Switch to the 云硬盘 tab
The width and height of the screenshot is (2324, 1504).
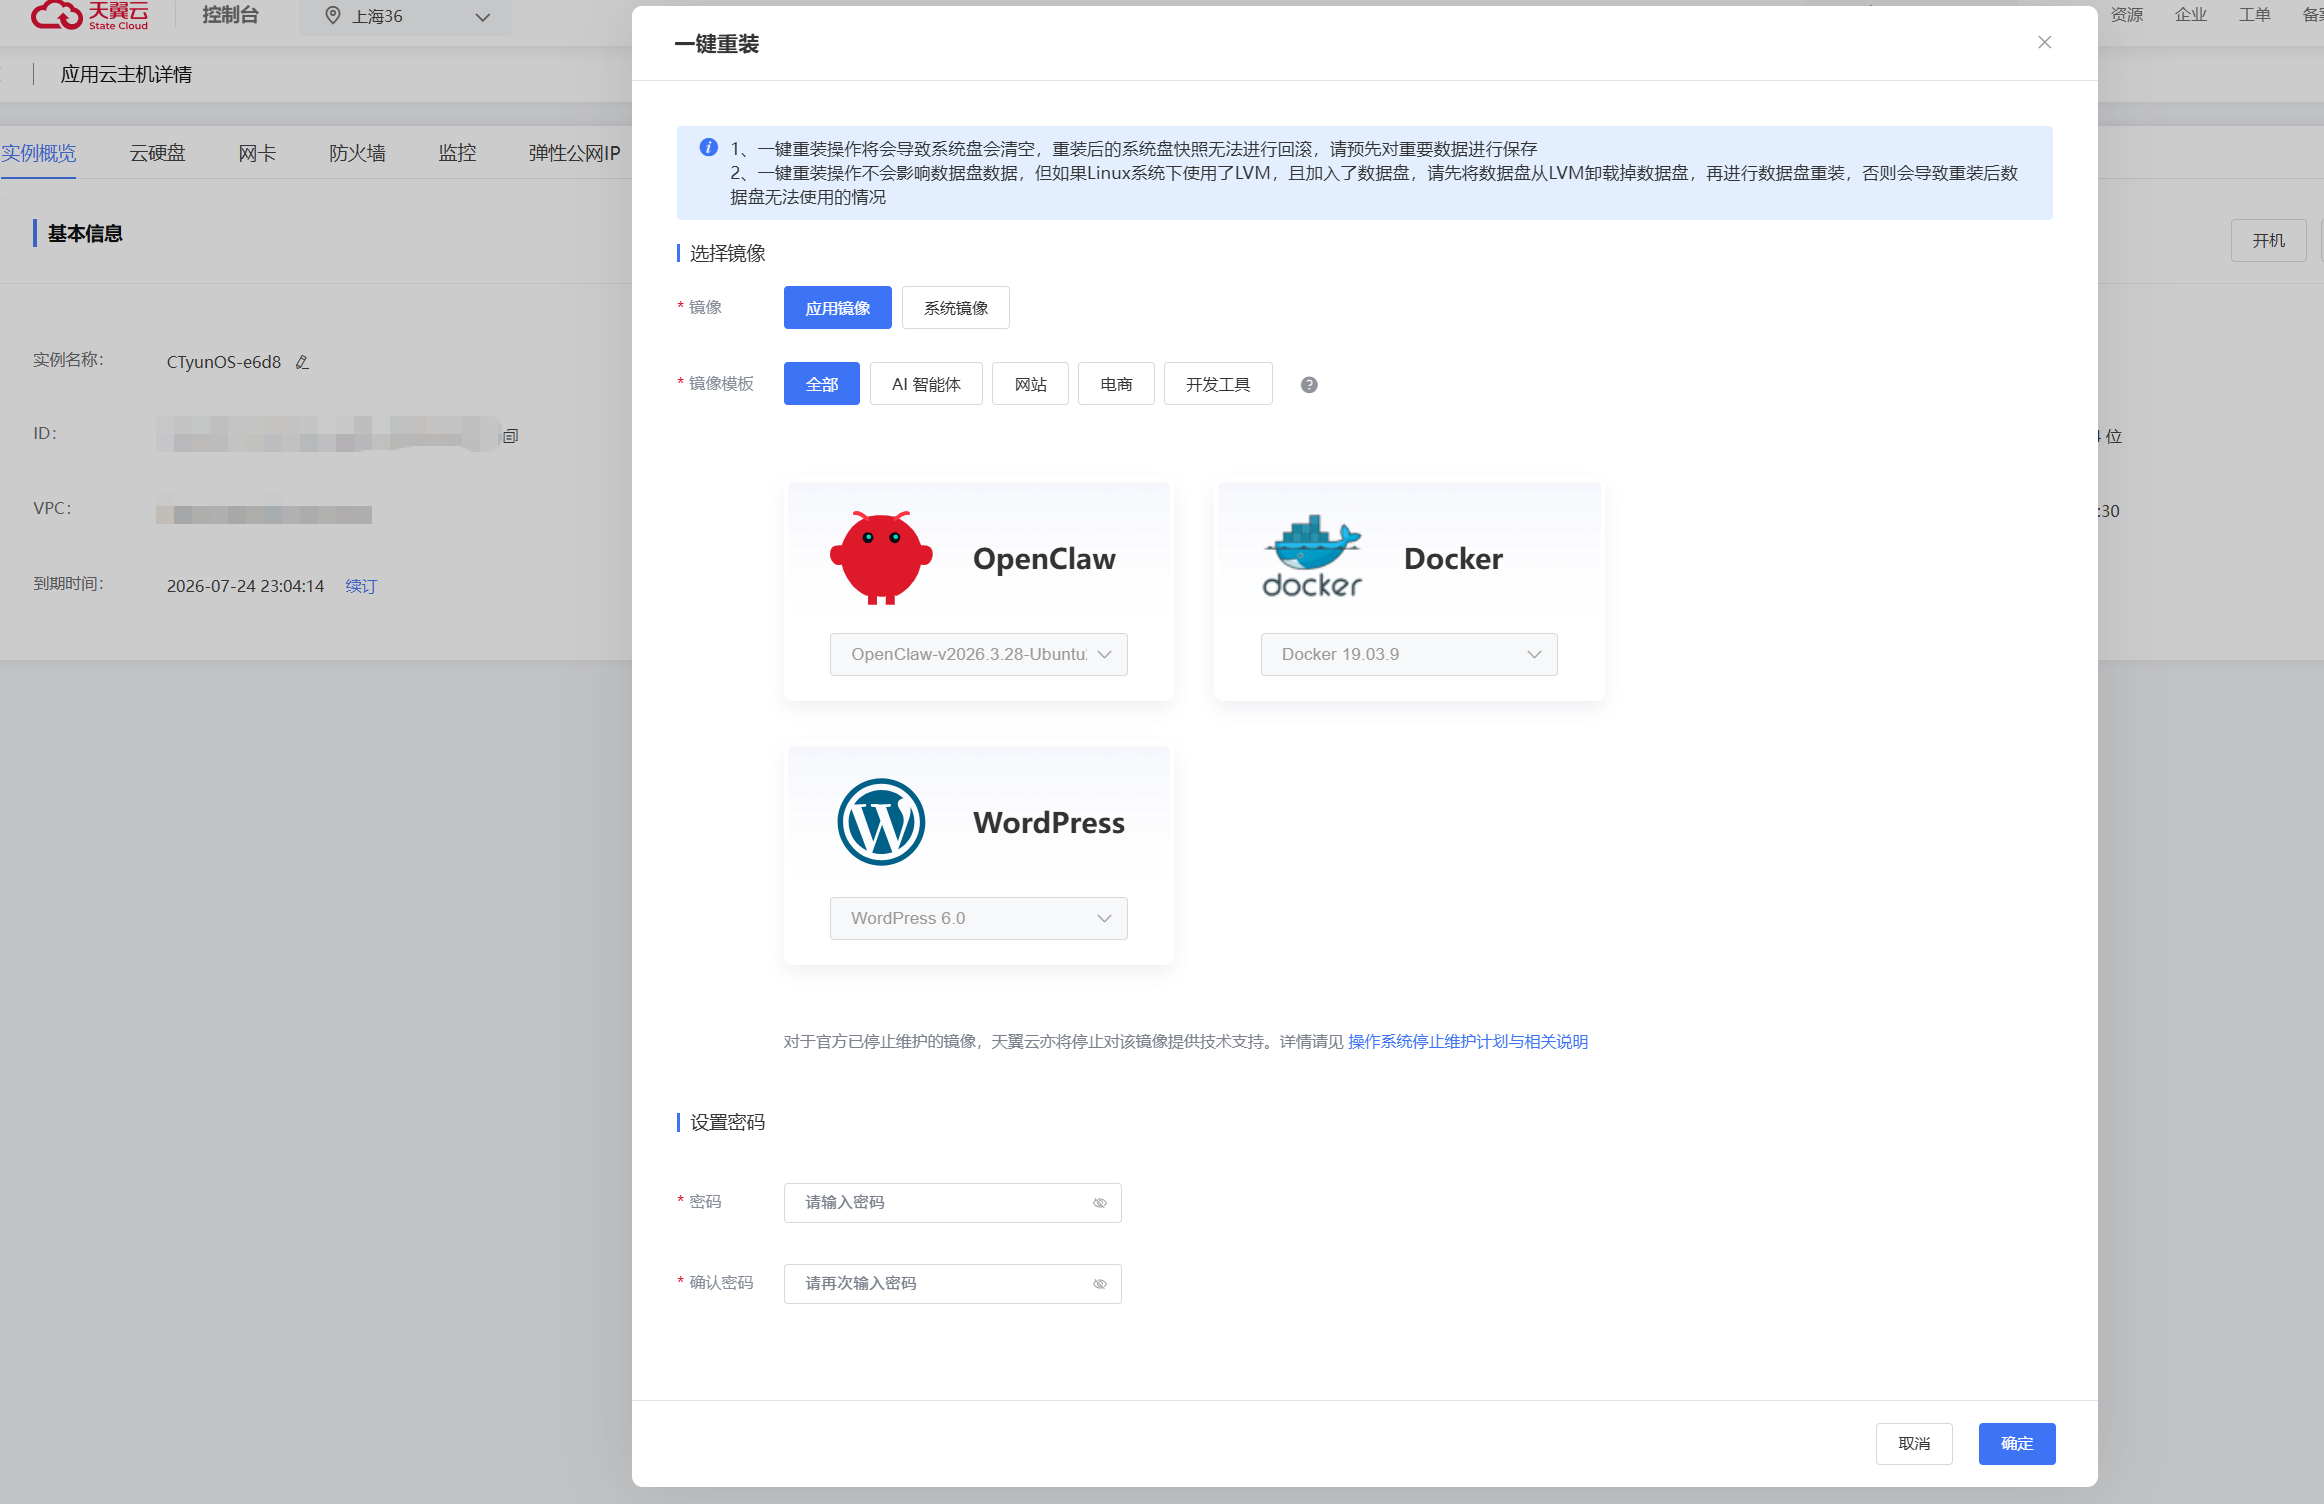(157, 153)
